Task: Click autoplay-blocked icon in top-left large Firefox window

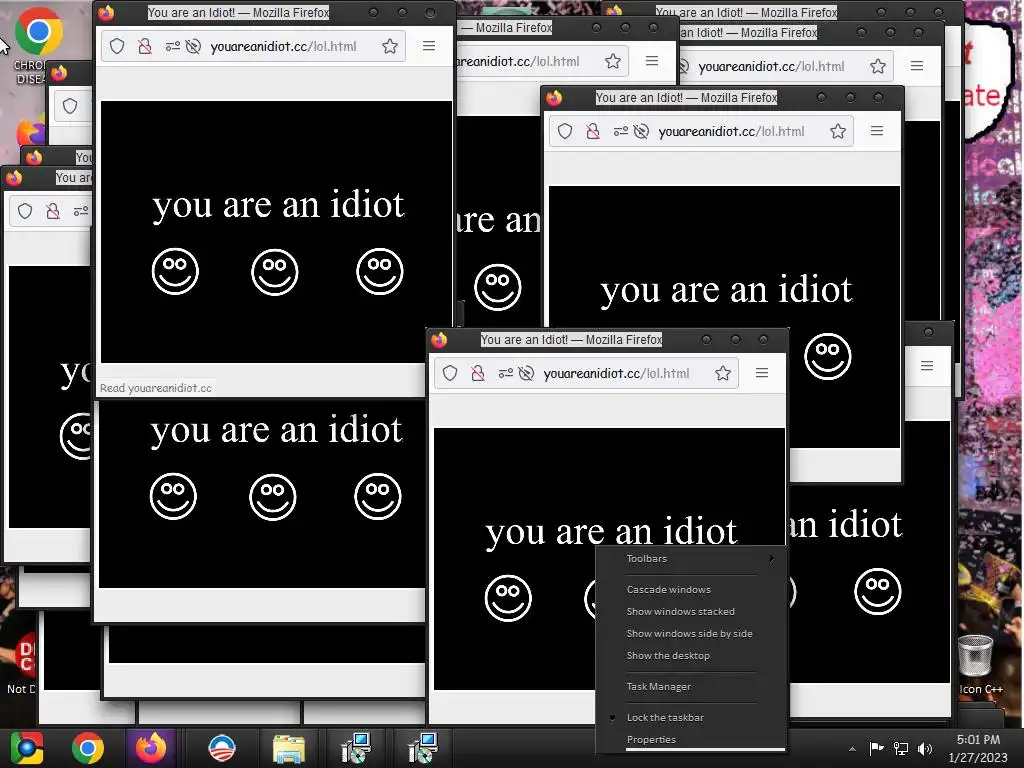Action: tap(193, 46)
